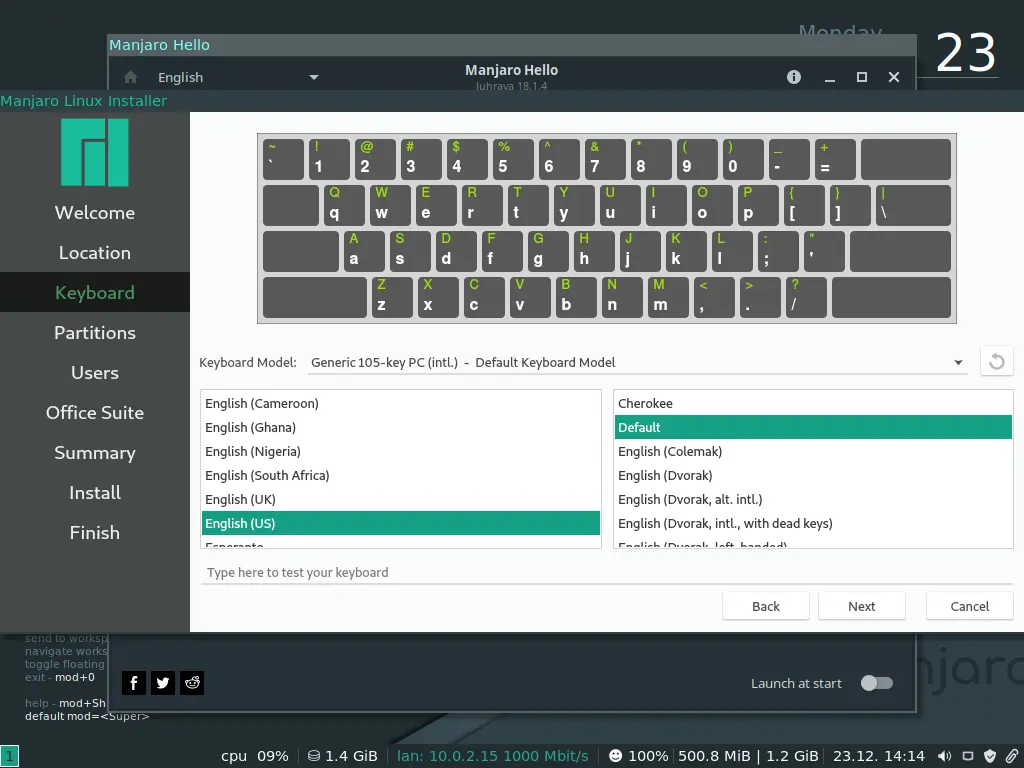Click the paperclip icon in the system tray
Image resolution: width=1024 pixels, height=768 pixels.
point(1012,756)
